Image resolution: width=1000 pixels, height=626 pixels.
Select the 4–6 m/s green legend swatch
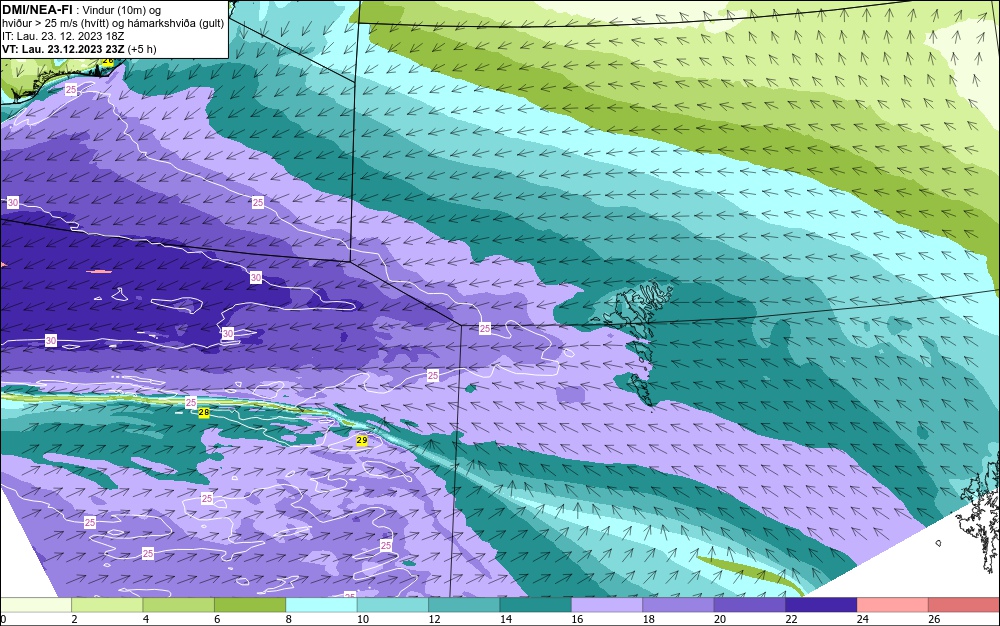pos(179,604)
